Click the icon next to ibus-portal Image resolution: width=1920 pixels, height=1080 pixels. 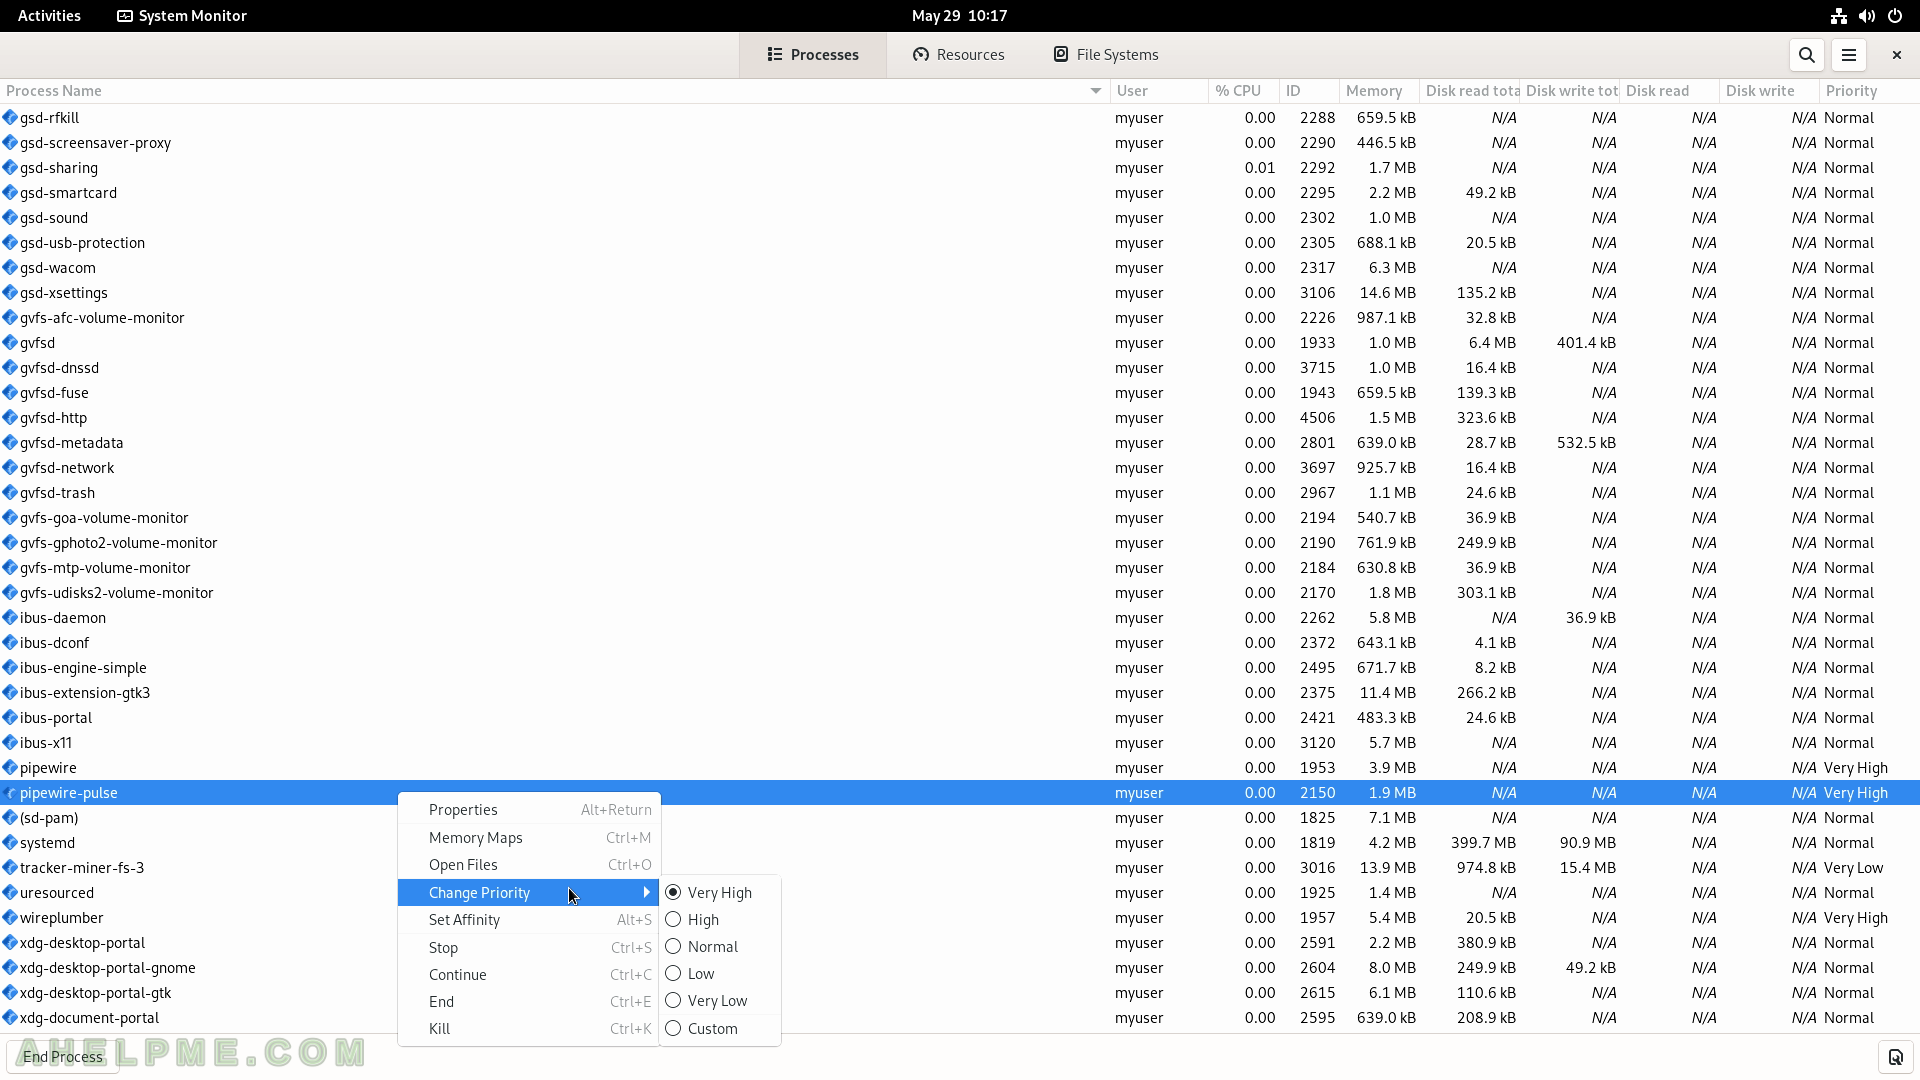point(10,718)
